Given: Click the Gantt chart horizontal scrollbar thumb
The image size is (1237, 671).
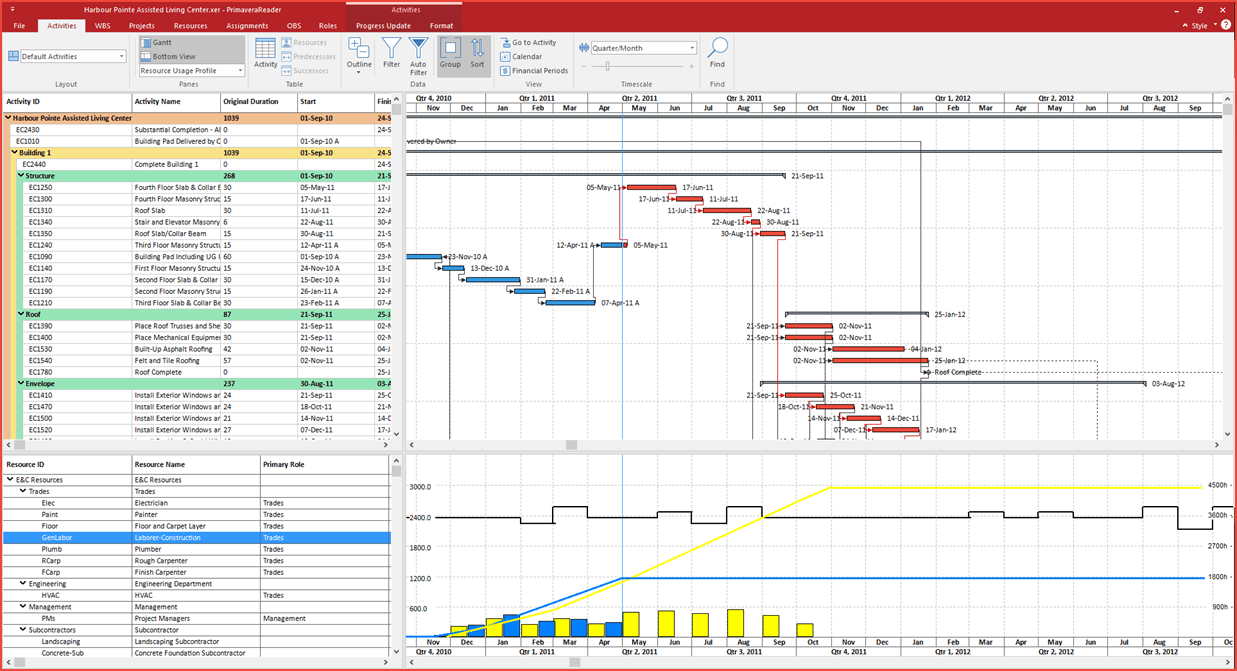Looking at the screenshot, I should (x=571, y=445).
